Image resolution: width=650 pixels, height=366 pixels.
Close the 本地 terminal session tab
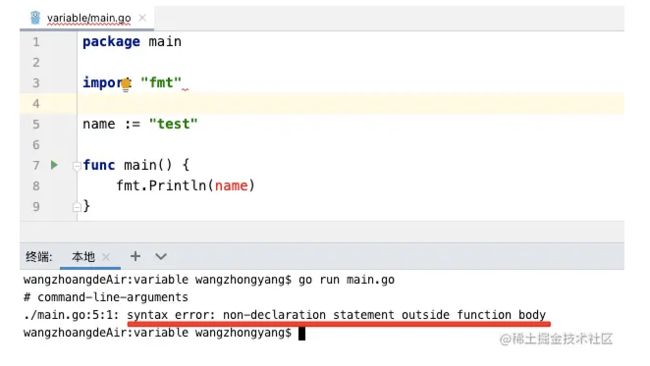pyautogui.click(x=106, y=257)
